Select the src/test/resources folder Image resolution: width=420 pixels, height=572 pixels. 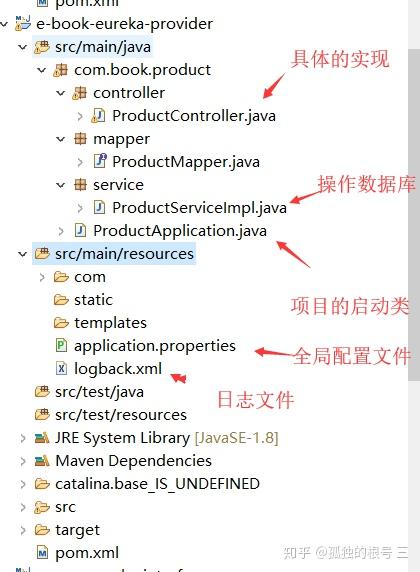[121, 415]
